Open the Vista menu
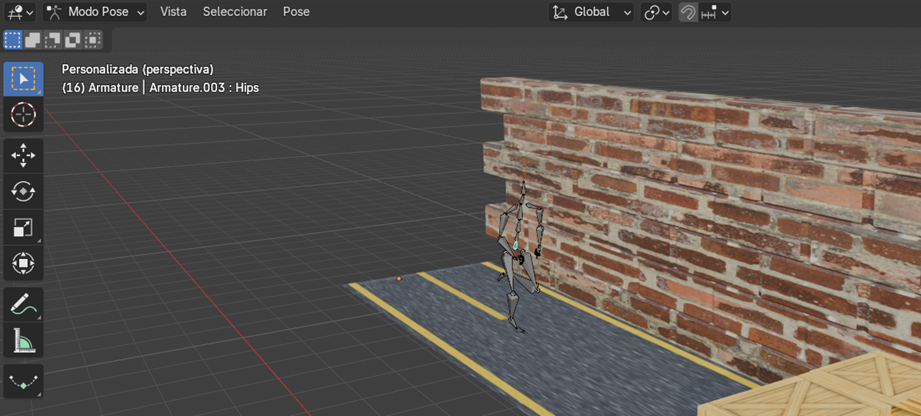 pos(173,12)
